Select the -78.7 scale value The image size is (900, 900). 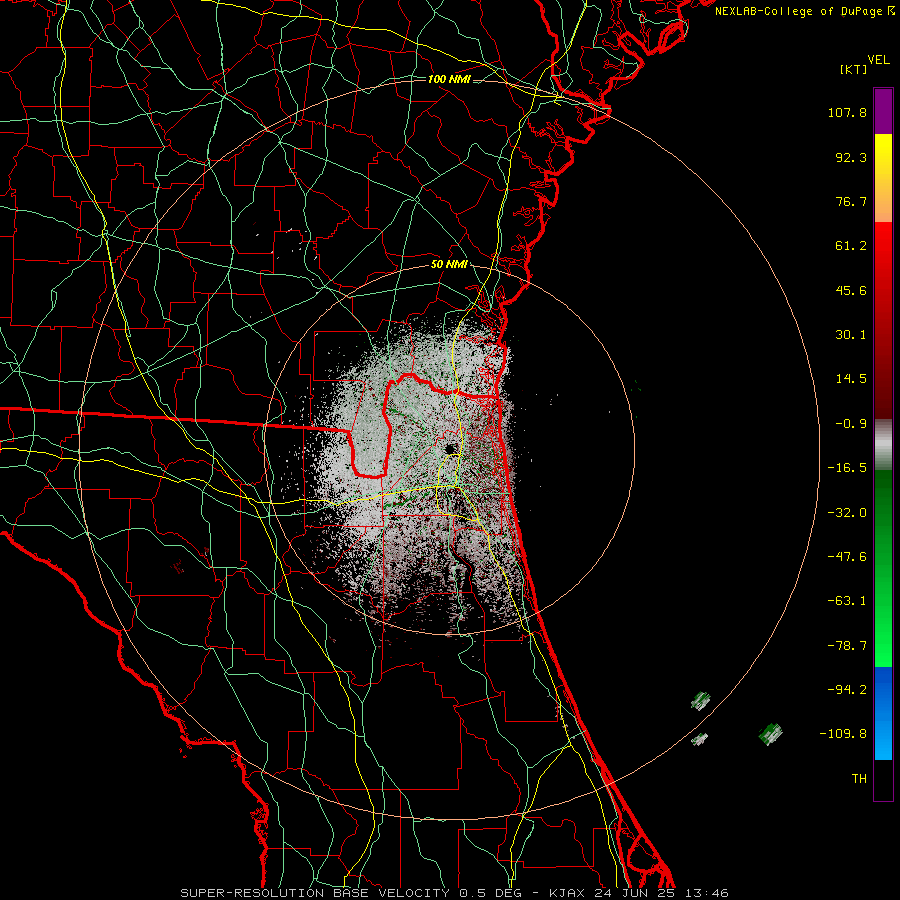pos(847,646)
